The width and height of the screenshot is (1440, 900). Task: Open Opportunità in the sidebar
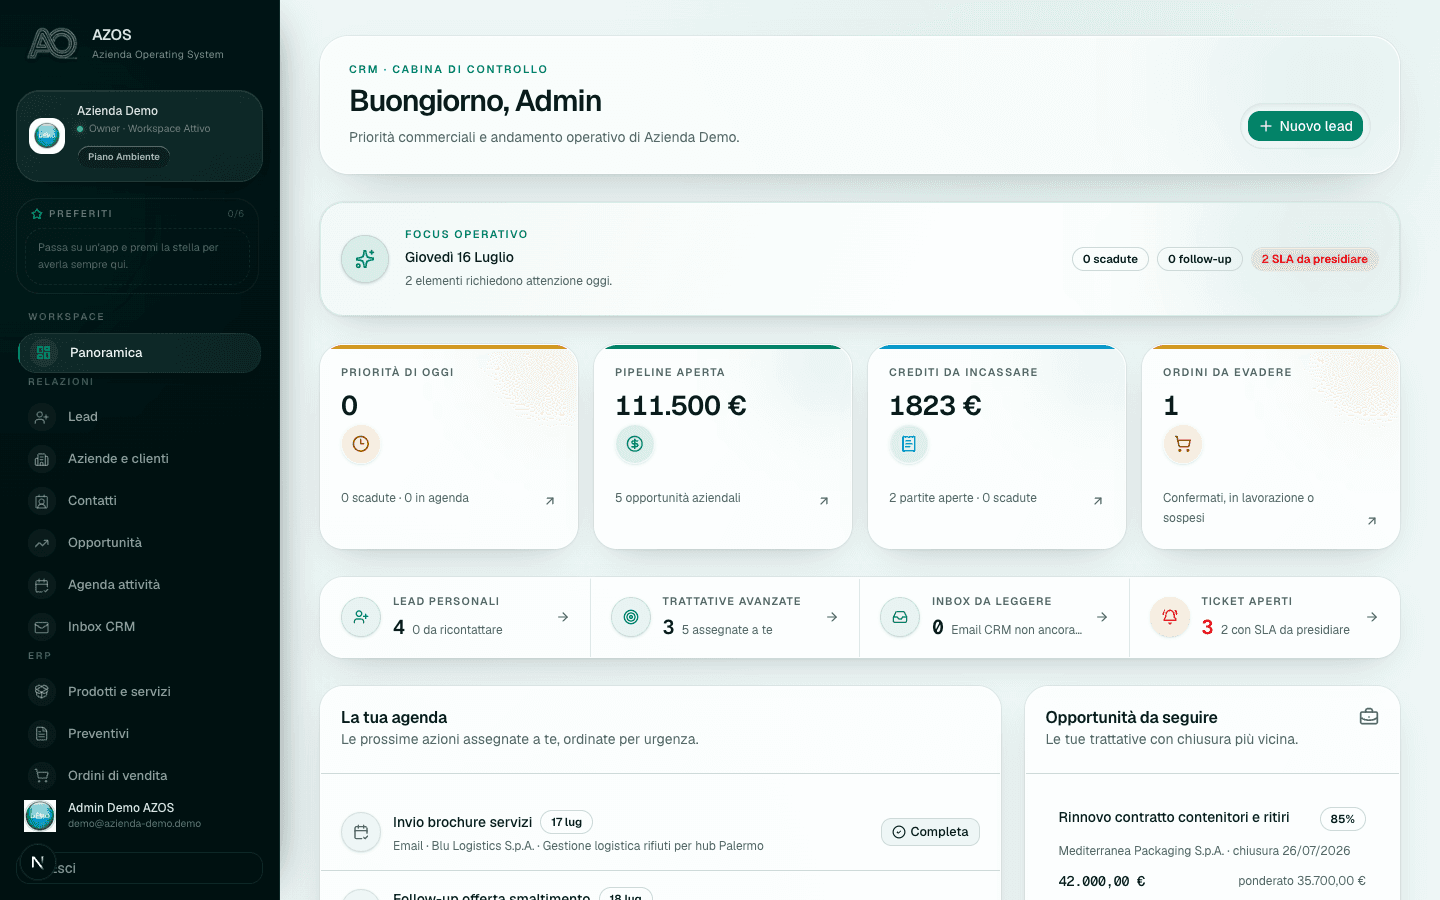pos(140,543)
